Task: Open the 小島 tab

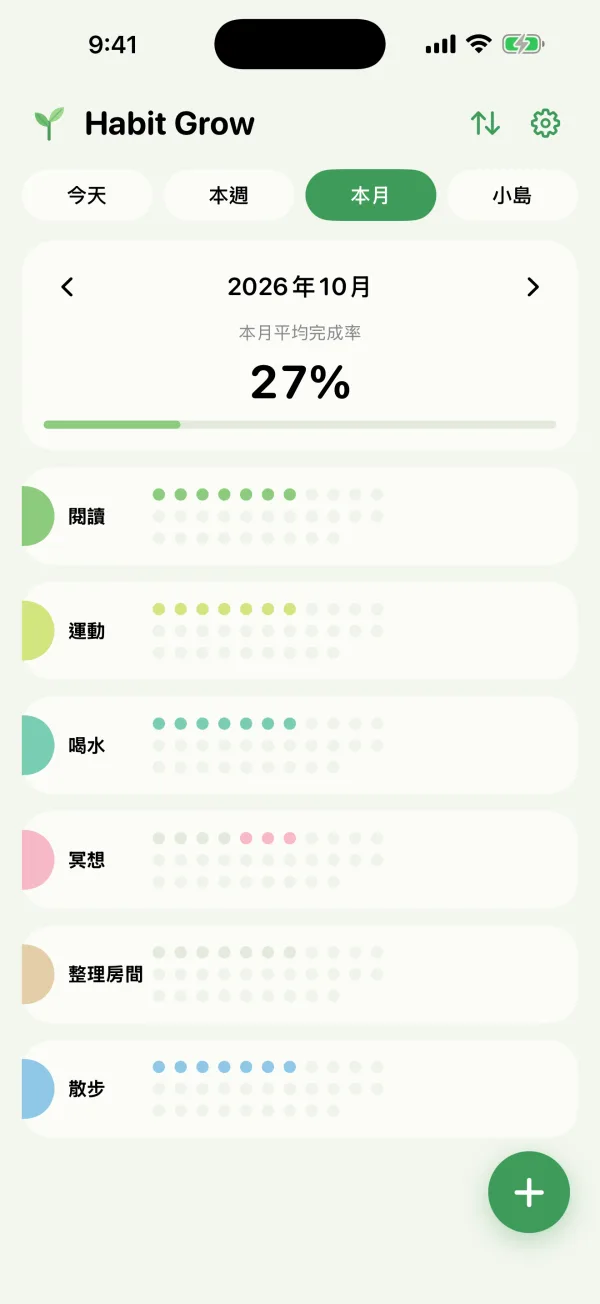Action: tap(513, 195)
